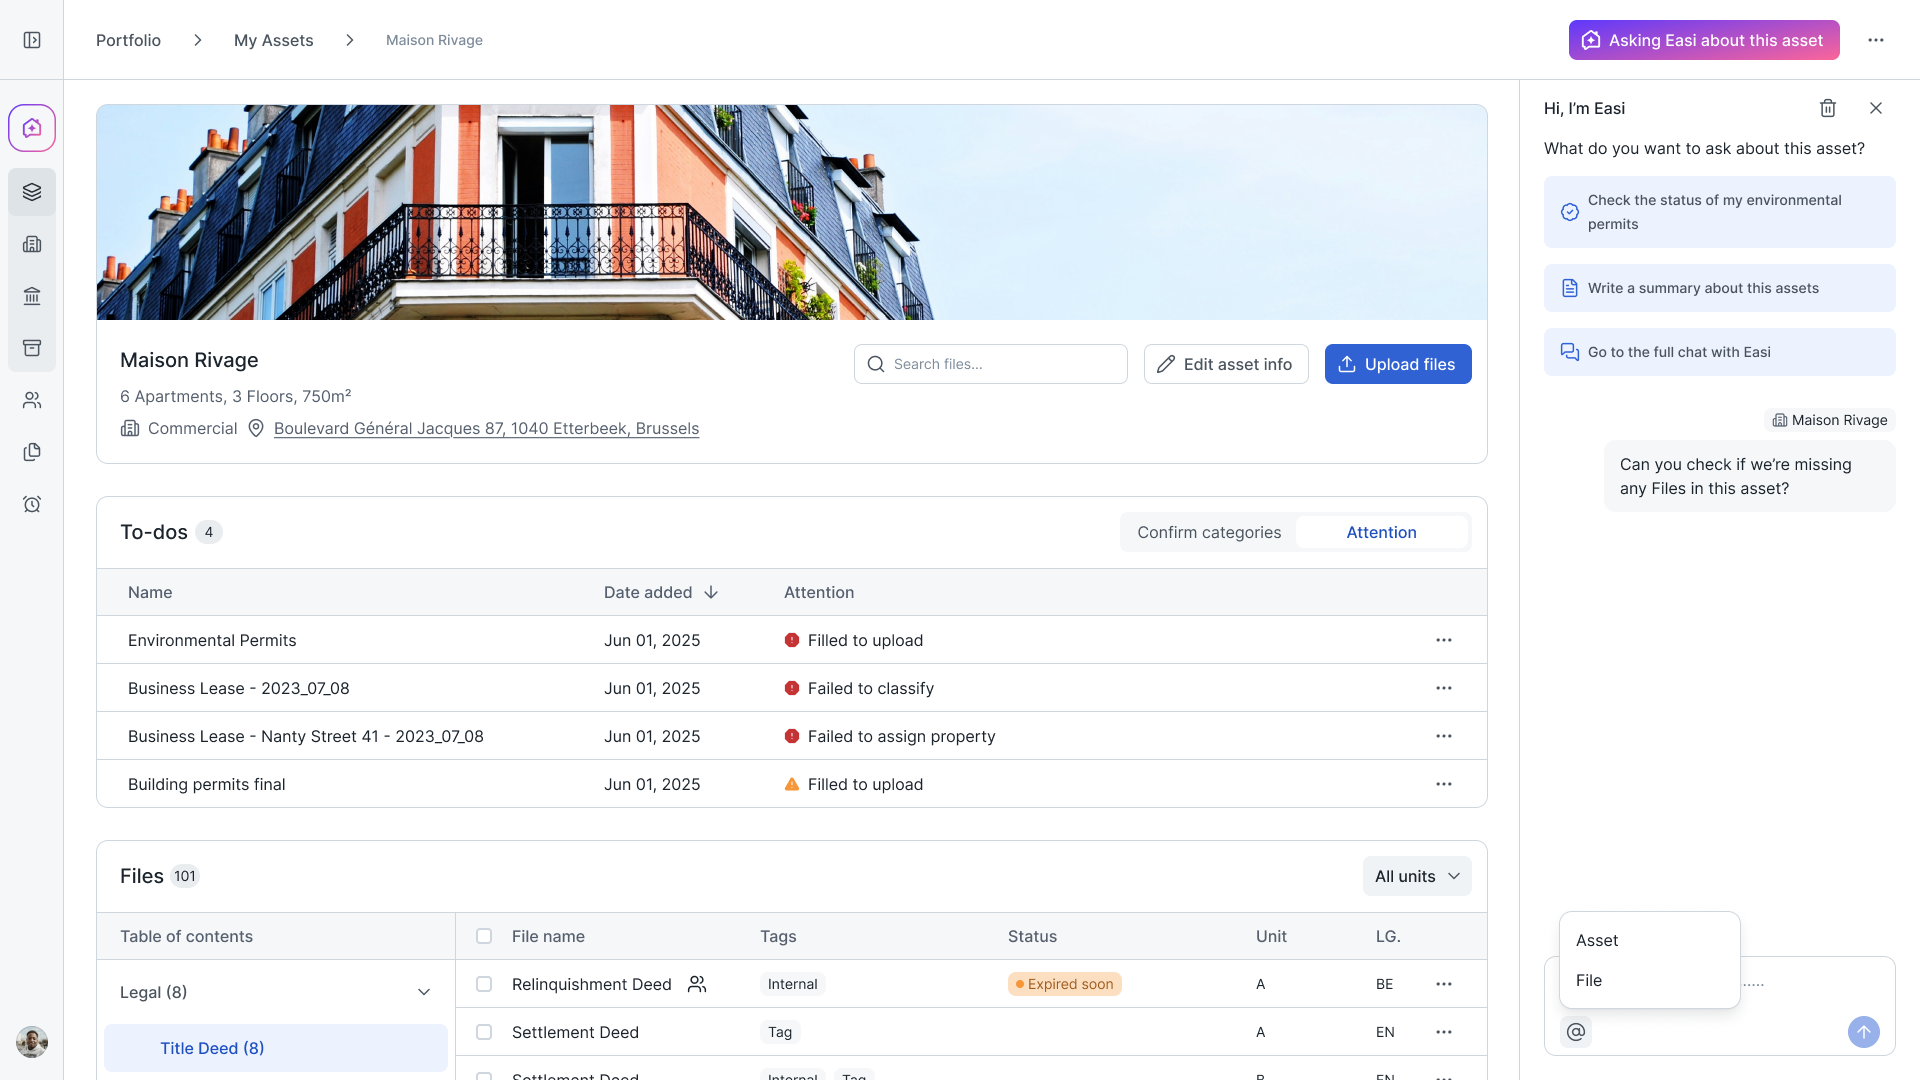Open the All units dropdown

pos(1416,876)
